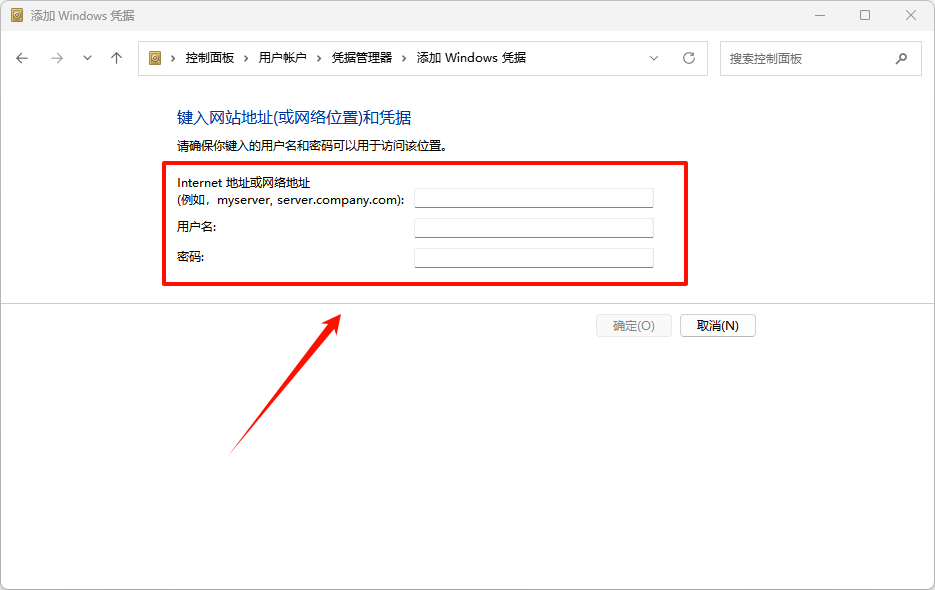Image resolution: width=935 pixels, height=590 pixels.
Task: Click the search magnifier icon
Action: 902,58
